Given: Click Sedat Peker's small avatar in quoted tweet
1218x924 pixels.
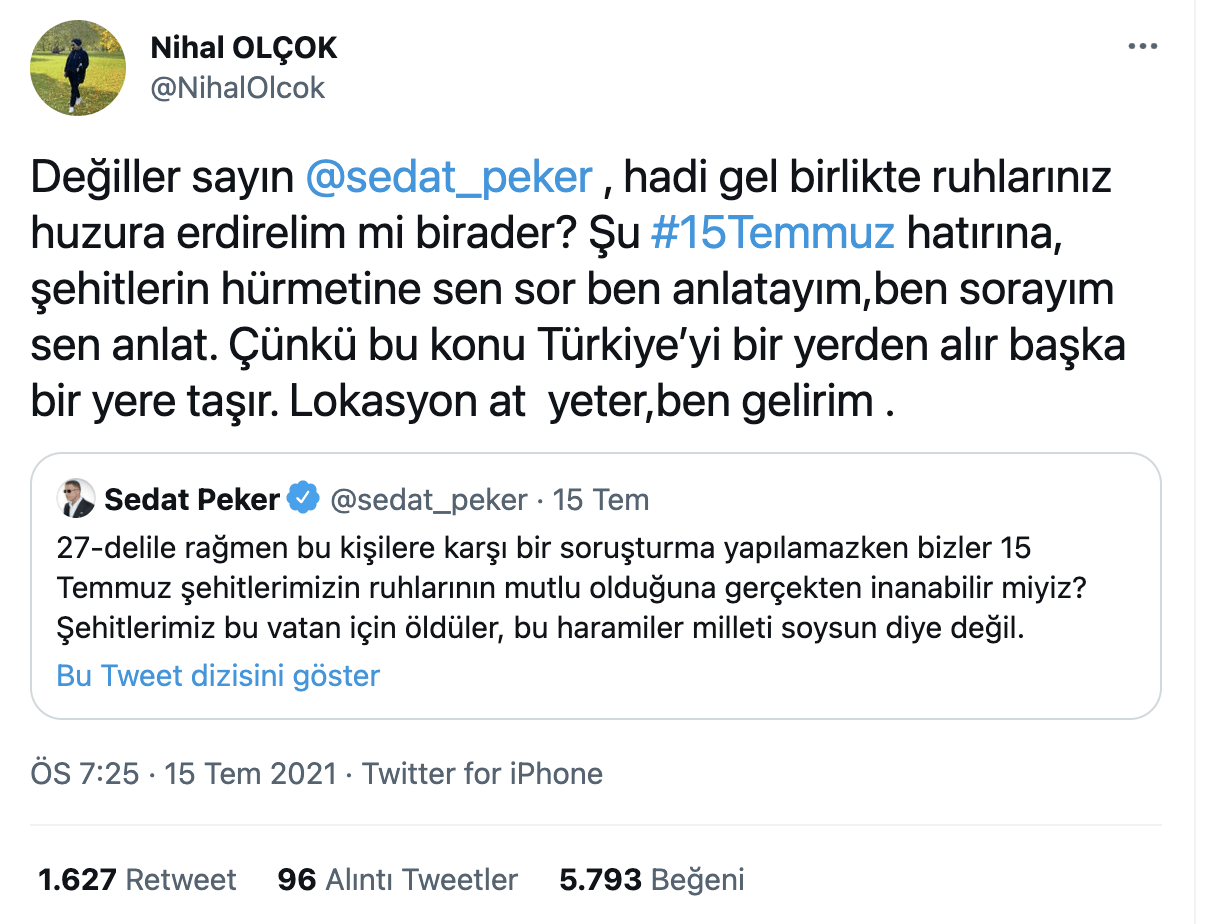Looking at the screenshot, I should (x=76, y=499).
